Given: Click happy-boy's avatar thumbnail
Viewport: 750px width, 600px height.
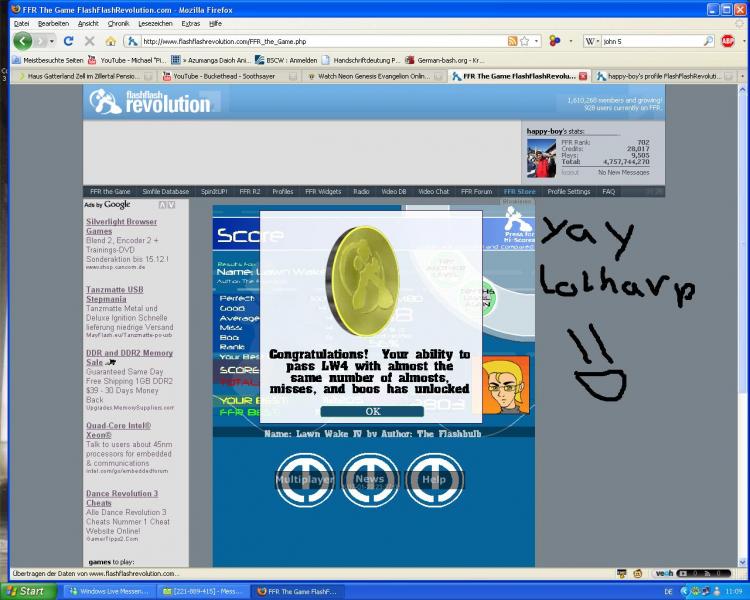Looking at the screenshot, I should (x=541, y=158).
